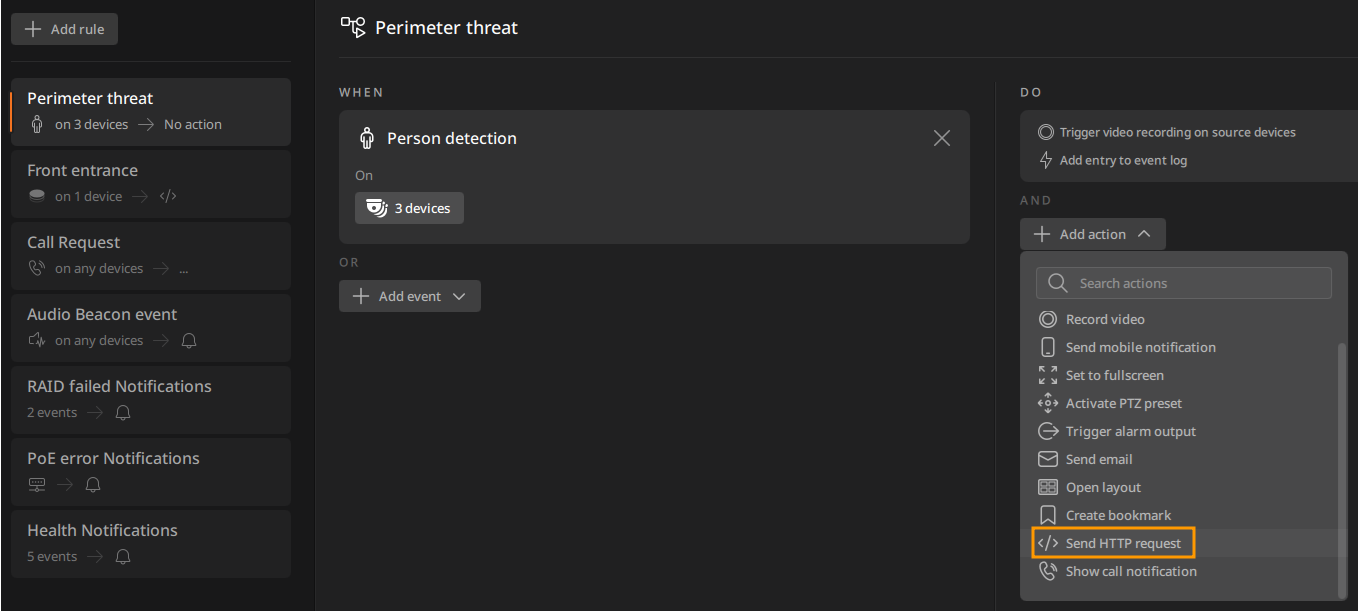Click the Show call notification phone icon
The height and width of the screenshot is (611, 1358).
(x=1048, y=571)
